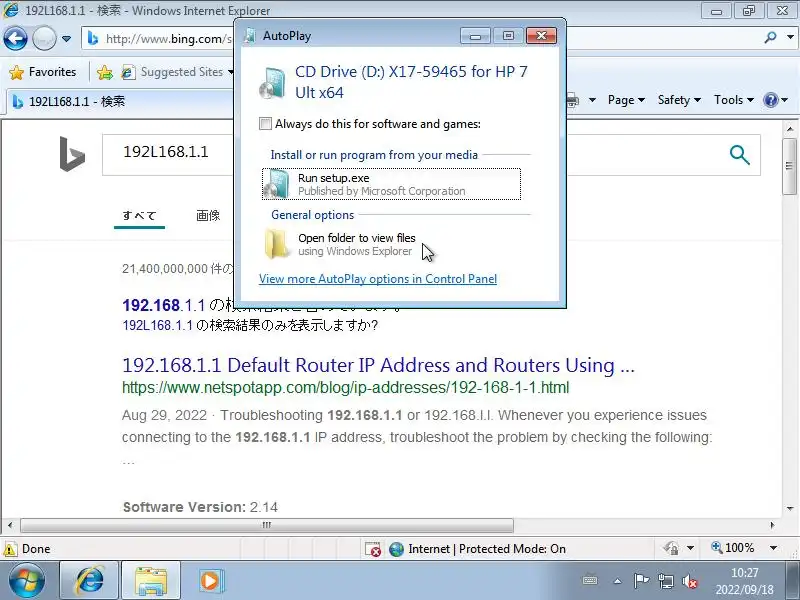Open the Favorites star button
This screenshot has width=800, height=600.
[42, 72]
